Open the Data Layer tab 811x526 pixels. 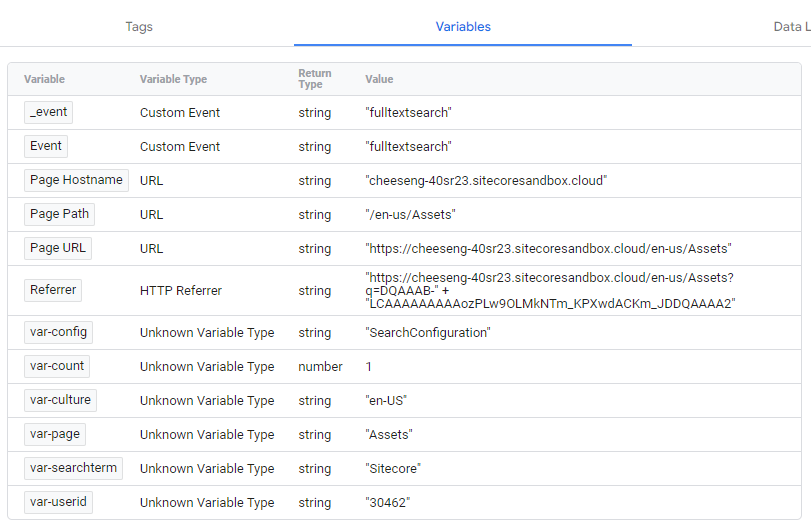791,27
